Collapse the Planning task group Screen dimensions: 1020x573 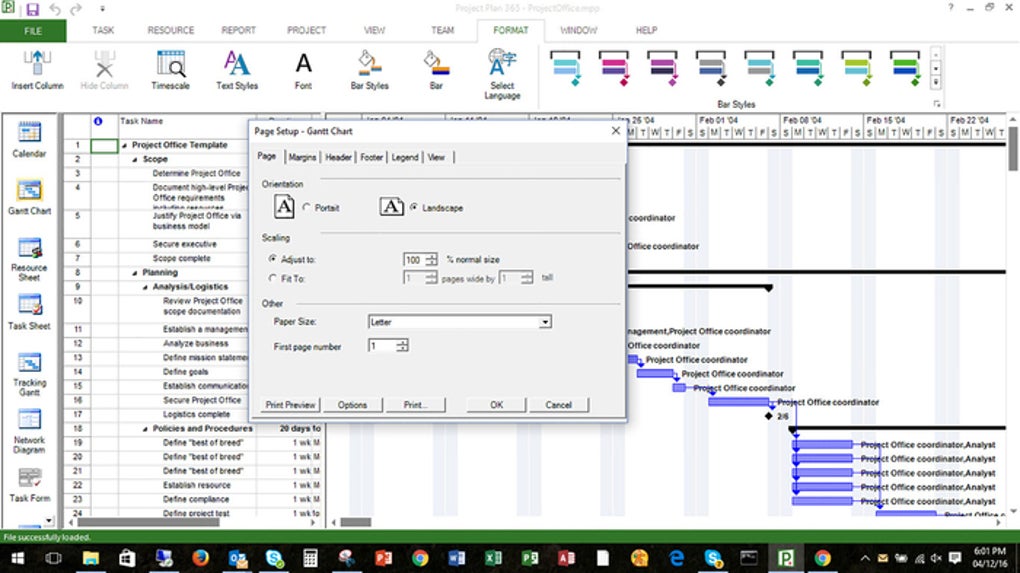[x=135, y=273]
